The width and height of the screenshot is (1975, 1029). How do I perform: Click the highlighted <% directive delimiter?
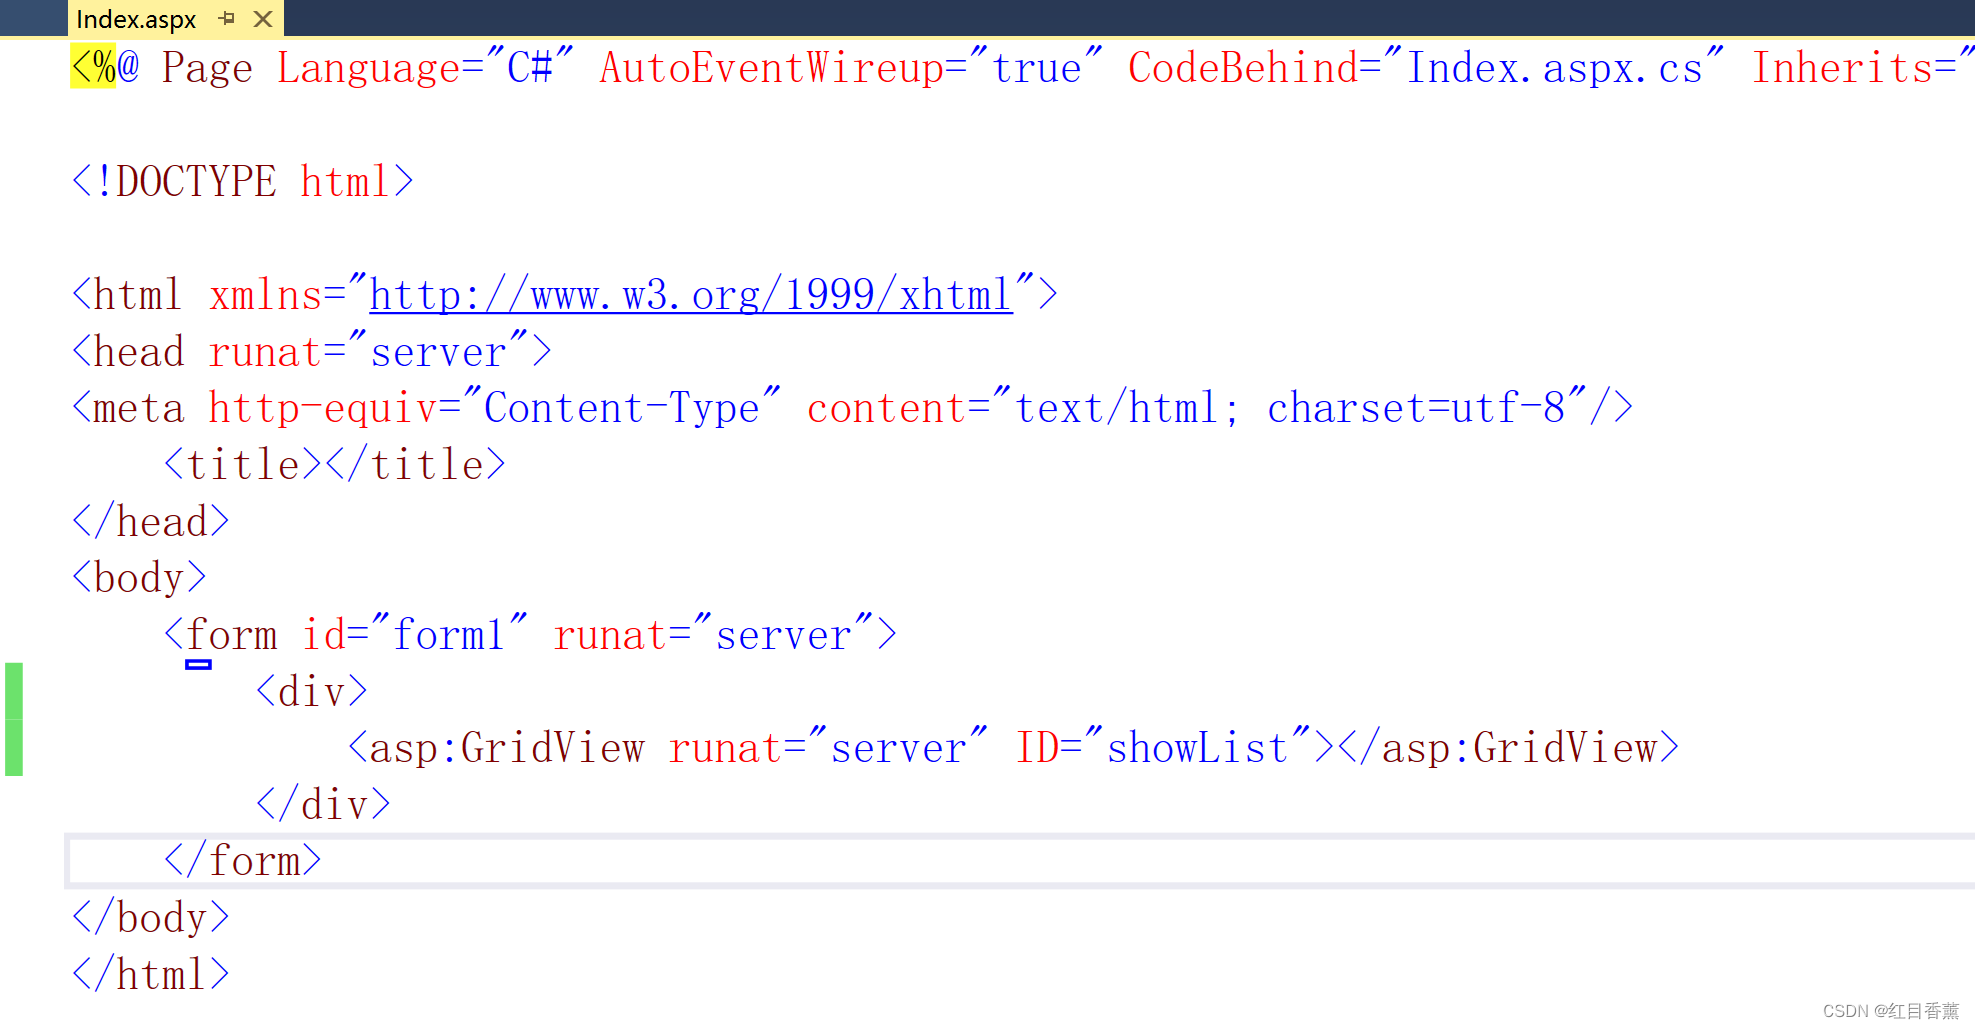pyautogui.click(x=93, y=67)
